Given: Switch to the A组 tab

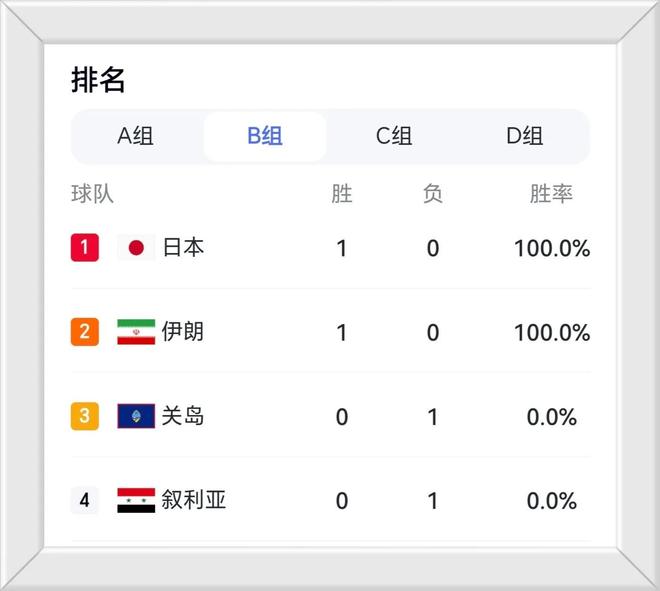Looking at the screenshot, I should point(135,136).
